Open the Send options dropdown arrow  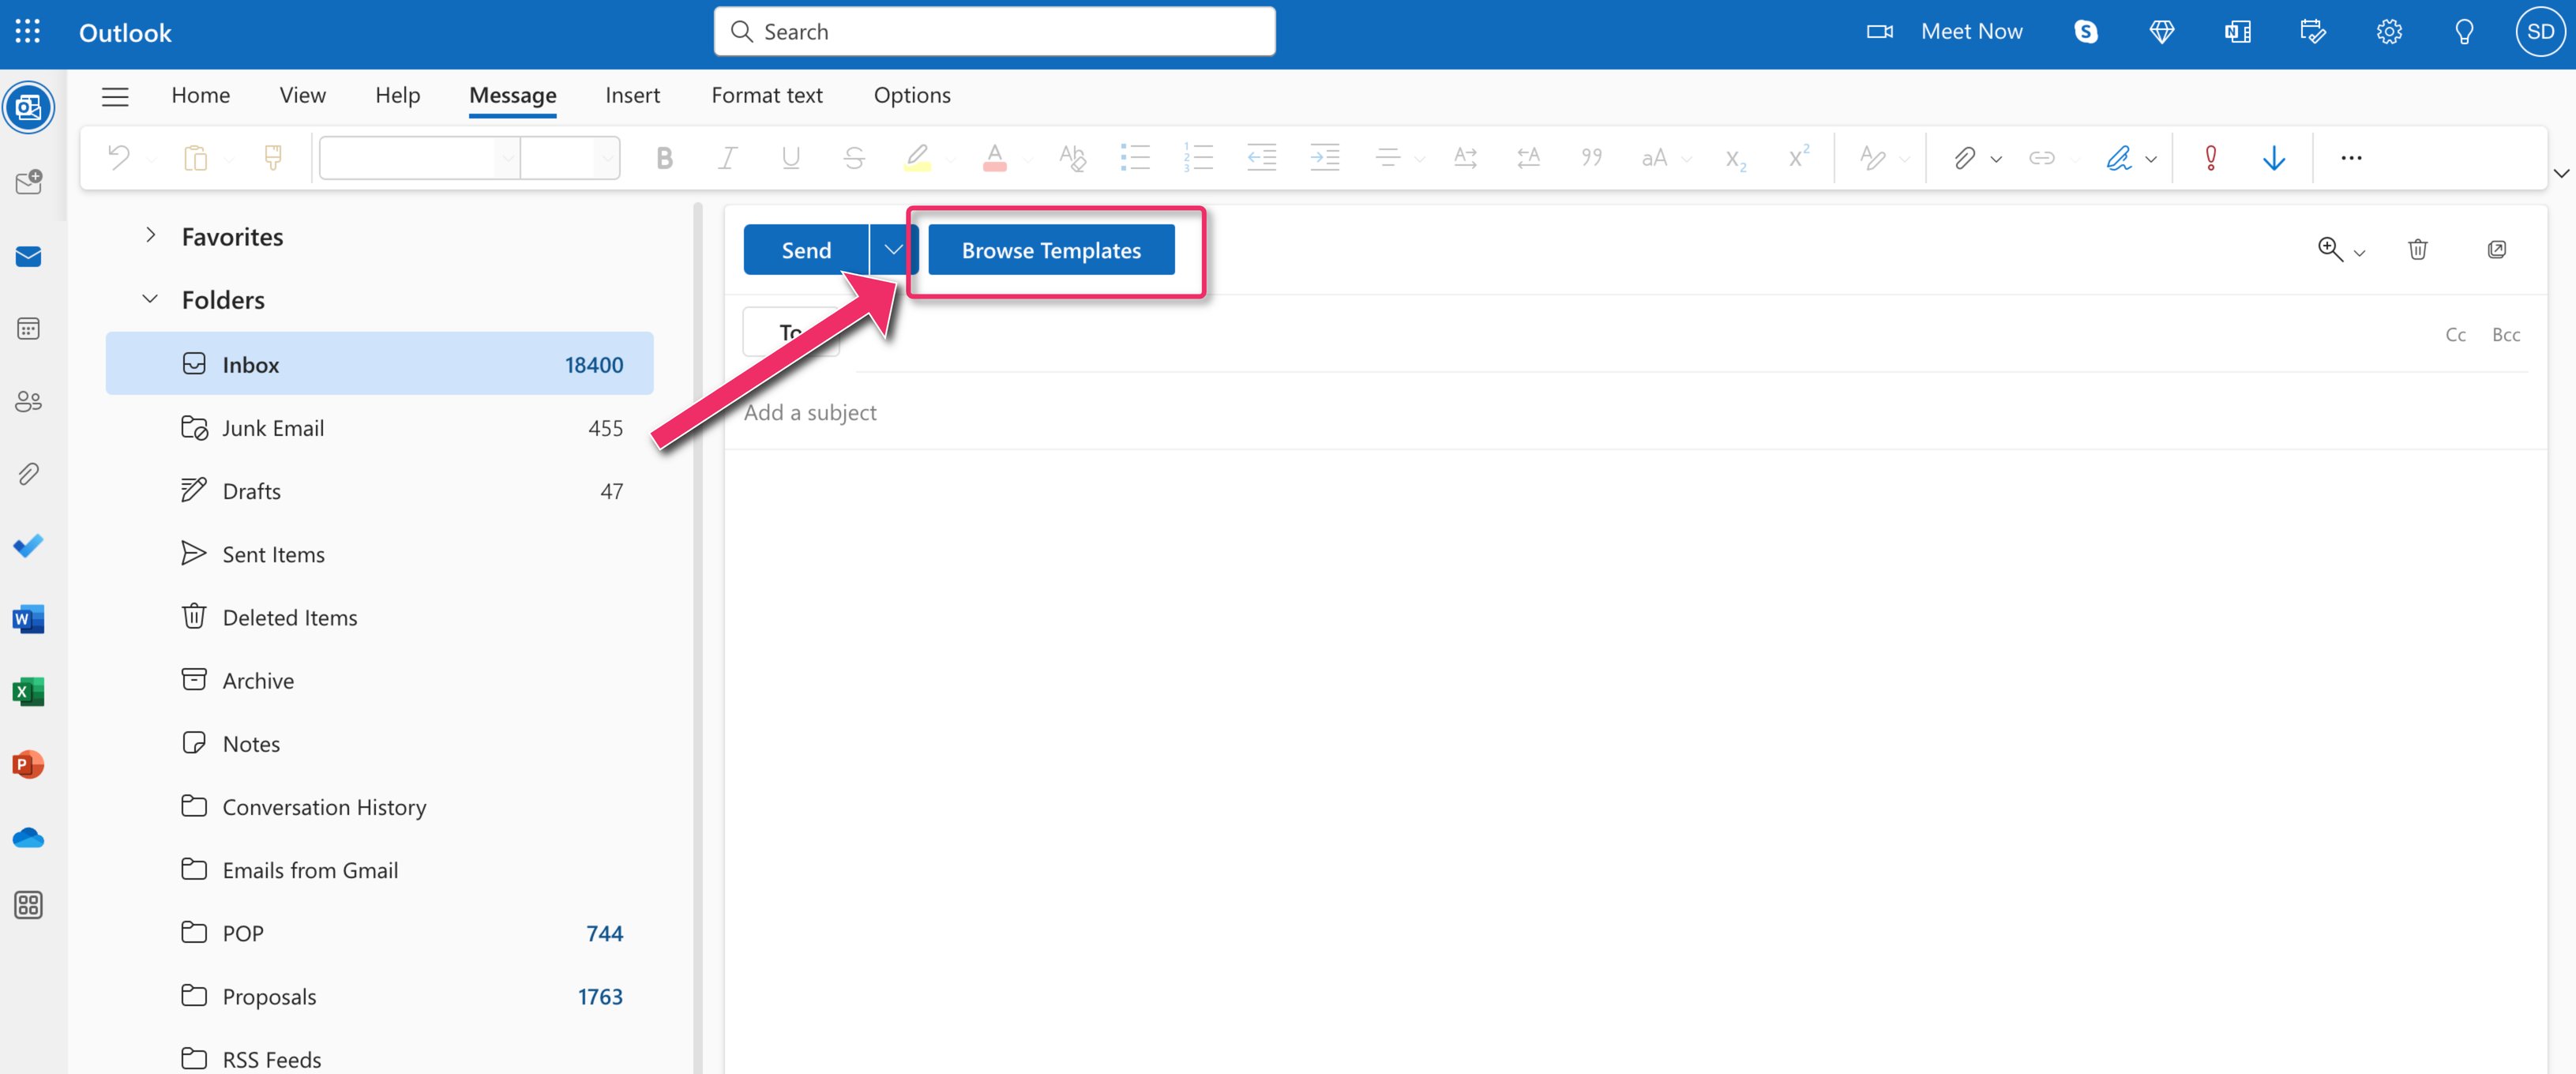[893, 250]
